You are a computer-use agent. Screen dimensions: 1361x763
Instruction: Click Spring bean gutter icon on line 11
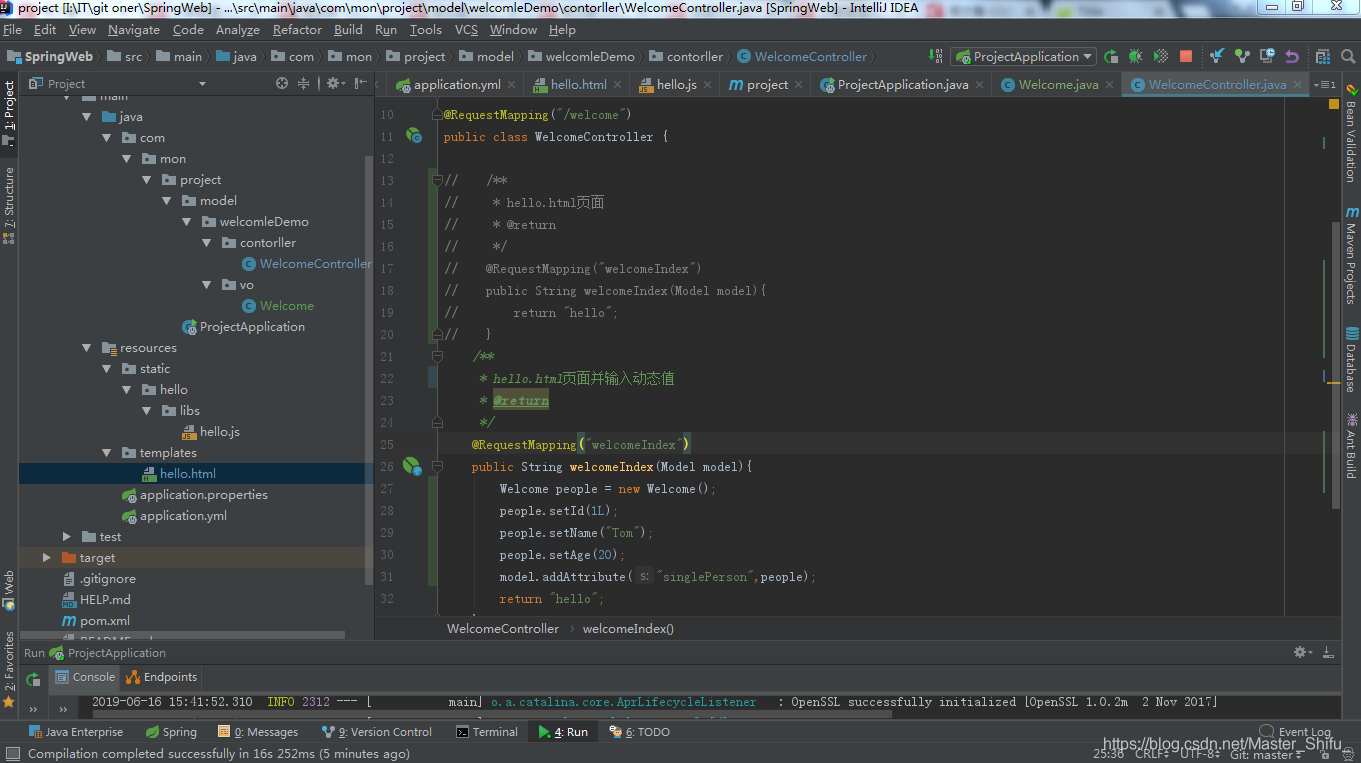coord(413,135)
